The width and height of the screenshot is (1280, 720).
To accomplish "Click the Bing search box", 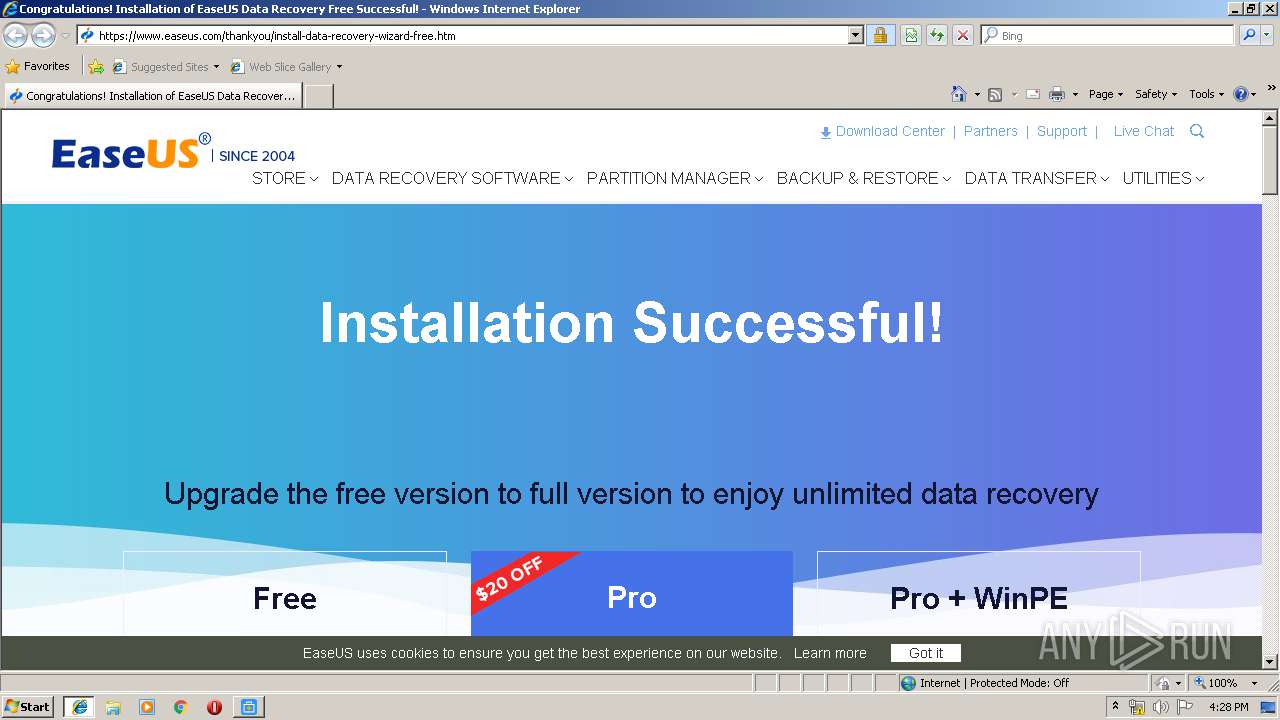I will click(x=1107, y=35).
